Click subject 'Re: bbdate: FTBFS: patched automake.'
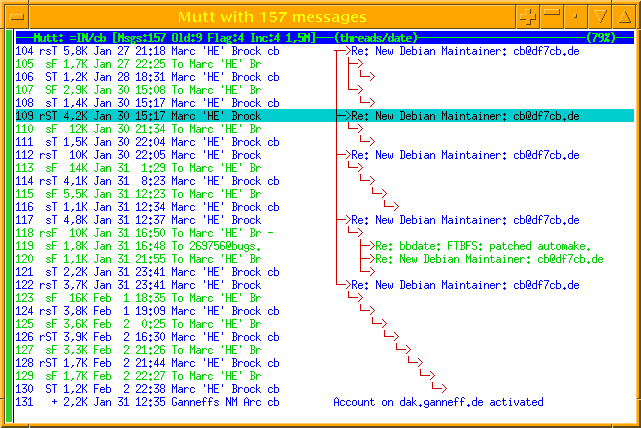641x428 pixels. (483, 246)
